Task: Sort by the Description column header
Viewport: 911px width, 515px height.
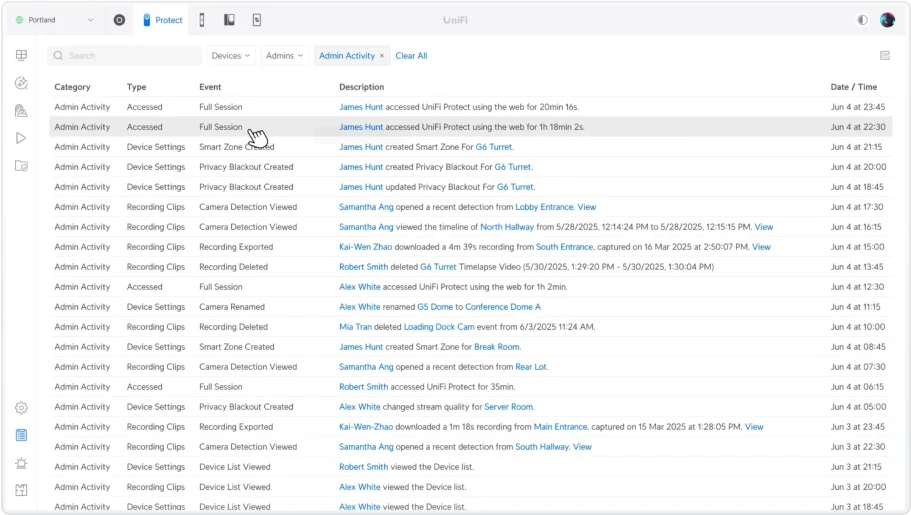Action: pyautogui.click(x=361, y=87)
